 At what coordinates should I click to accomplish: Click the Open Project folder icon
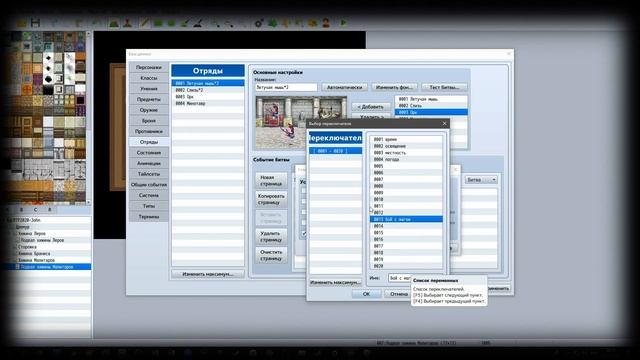point(22,23)
